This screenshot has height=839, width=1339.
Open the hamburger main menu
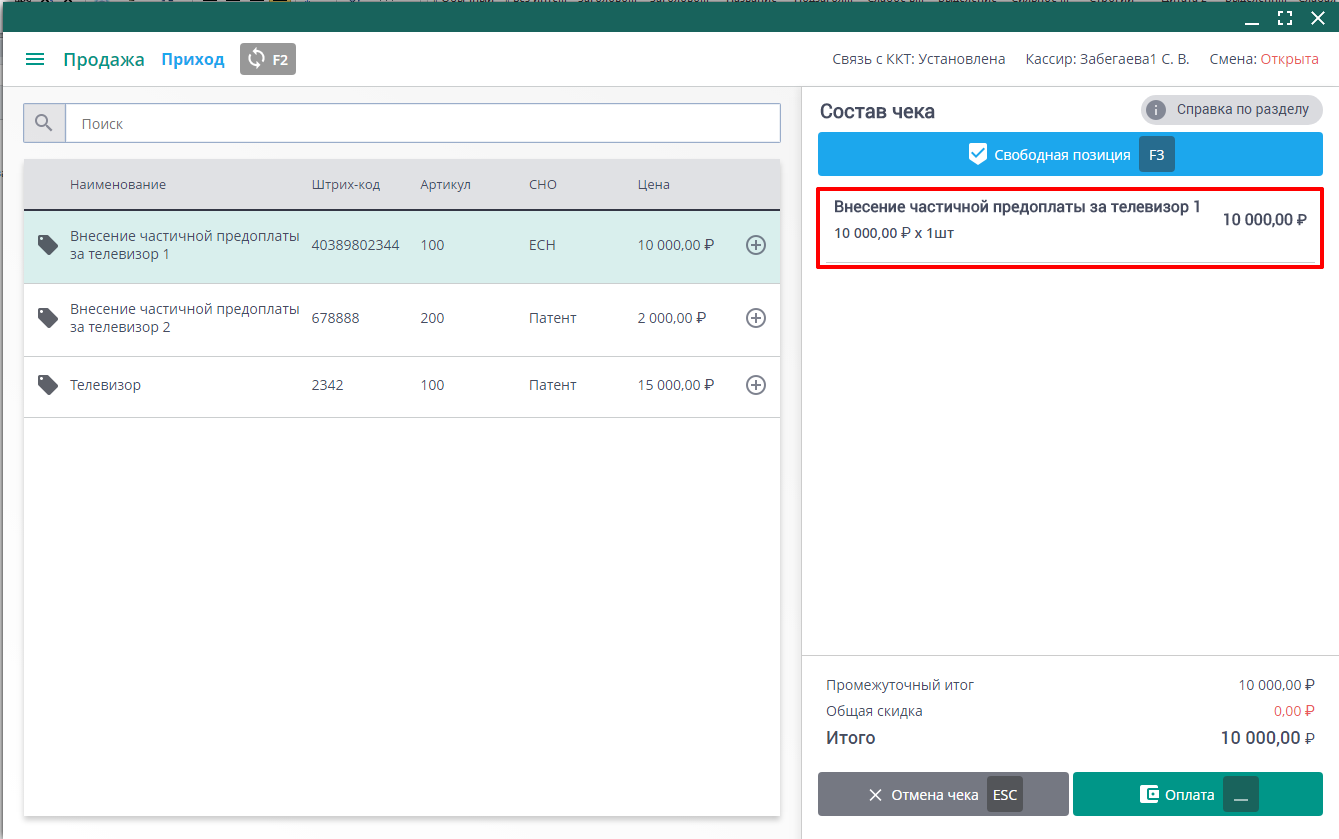click(x=35, y=59)
